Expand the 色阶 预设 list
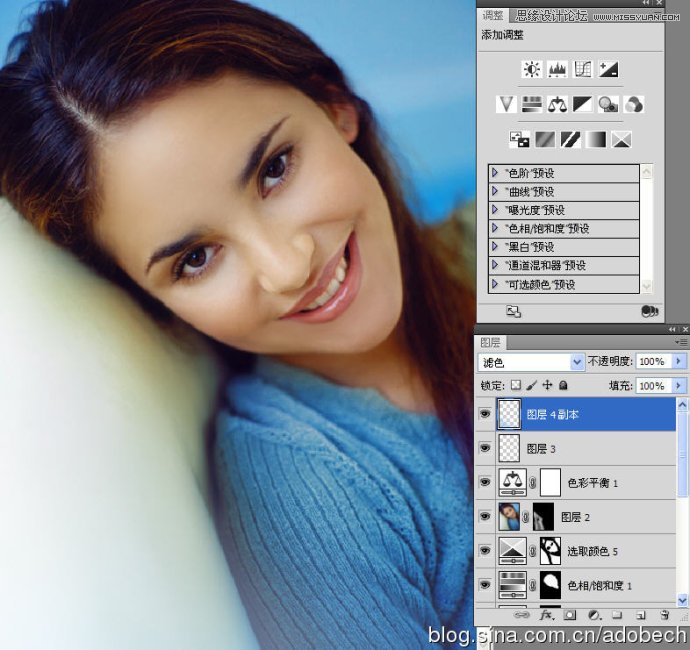This screenshot has height=650, width=690. [495, 173]
